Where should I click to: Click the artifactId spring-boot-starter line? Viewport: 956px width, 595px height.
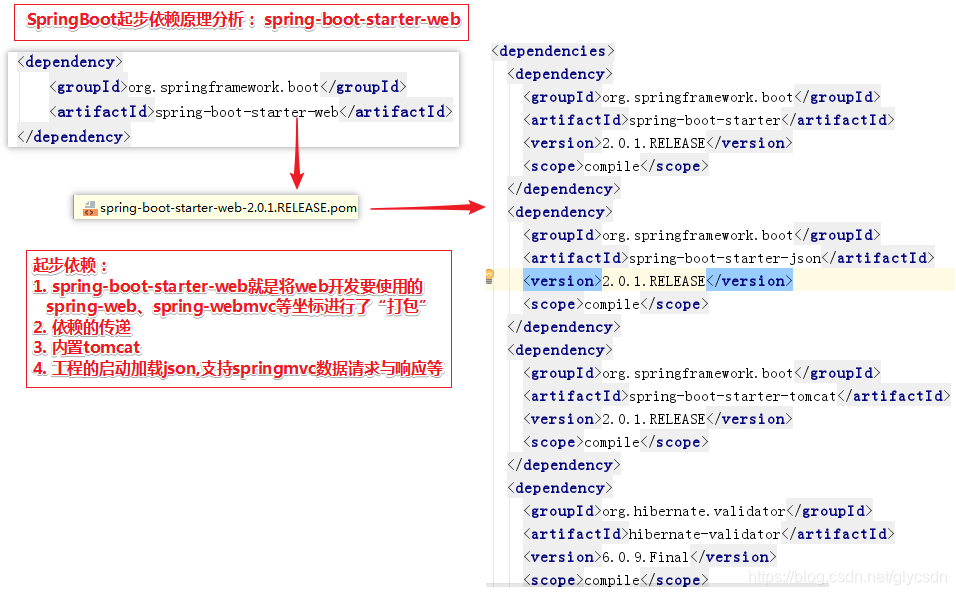[x=708, y=120]
